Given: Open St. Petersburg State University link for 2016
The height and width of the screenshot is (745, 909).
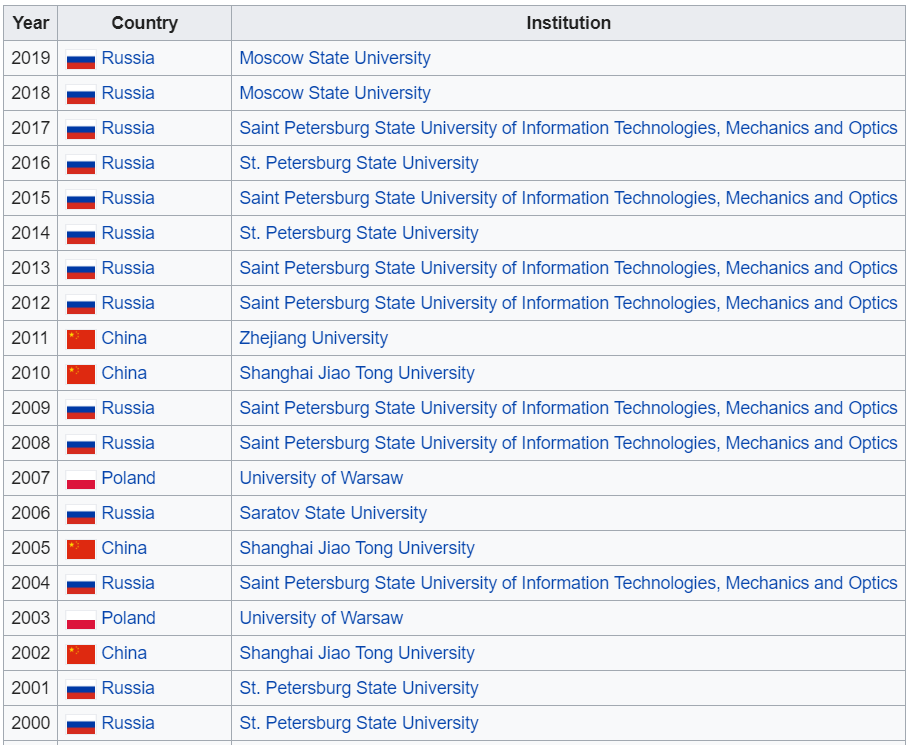Looking at the screenshot, I should pyautogui.click(x=359, y=163).
